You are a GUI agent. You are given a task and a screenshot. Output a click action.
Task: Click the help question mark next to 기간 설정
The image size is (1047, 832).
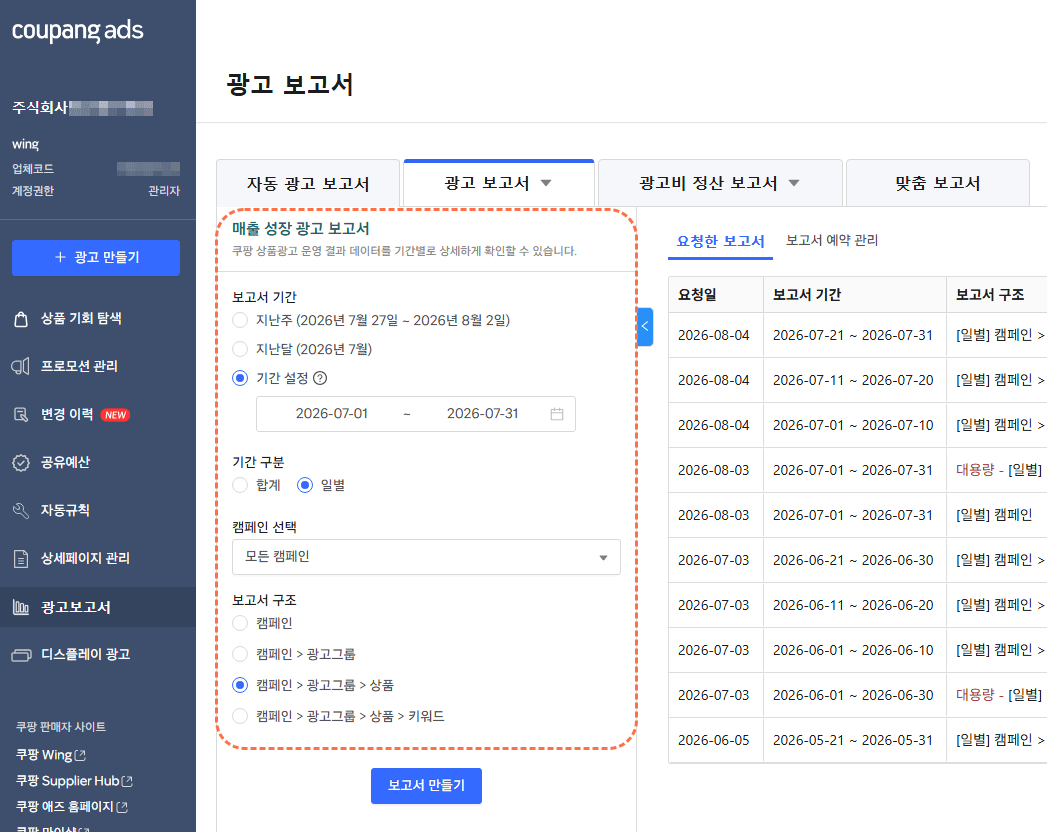[x=320, y=379]
